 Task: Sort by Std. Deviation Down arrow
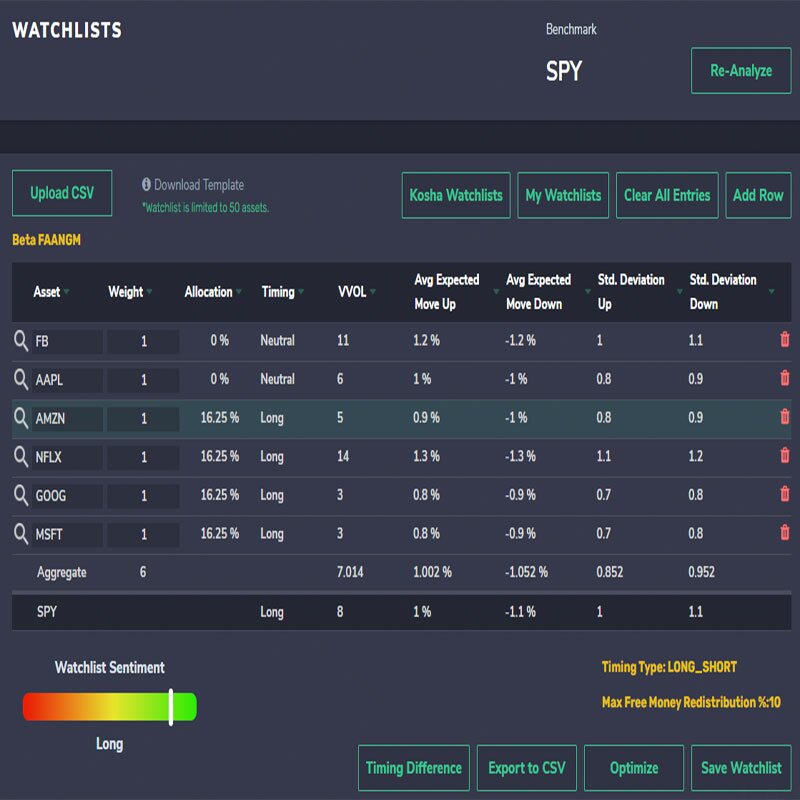coord(771,292)
